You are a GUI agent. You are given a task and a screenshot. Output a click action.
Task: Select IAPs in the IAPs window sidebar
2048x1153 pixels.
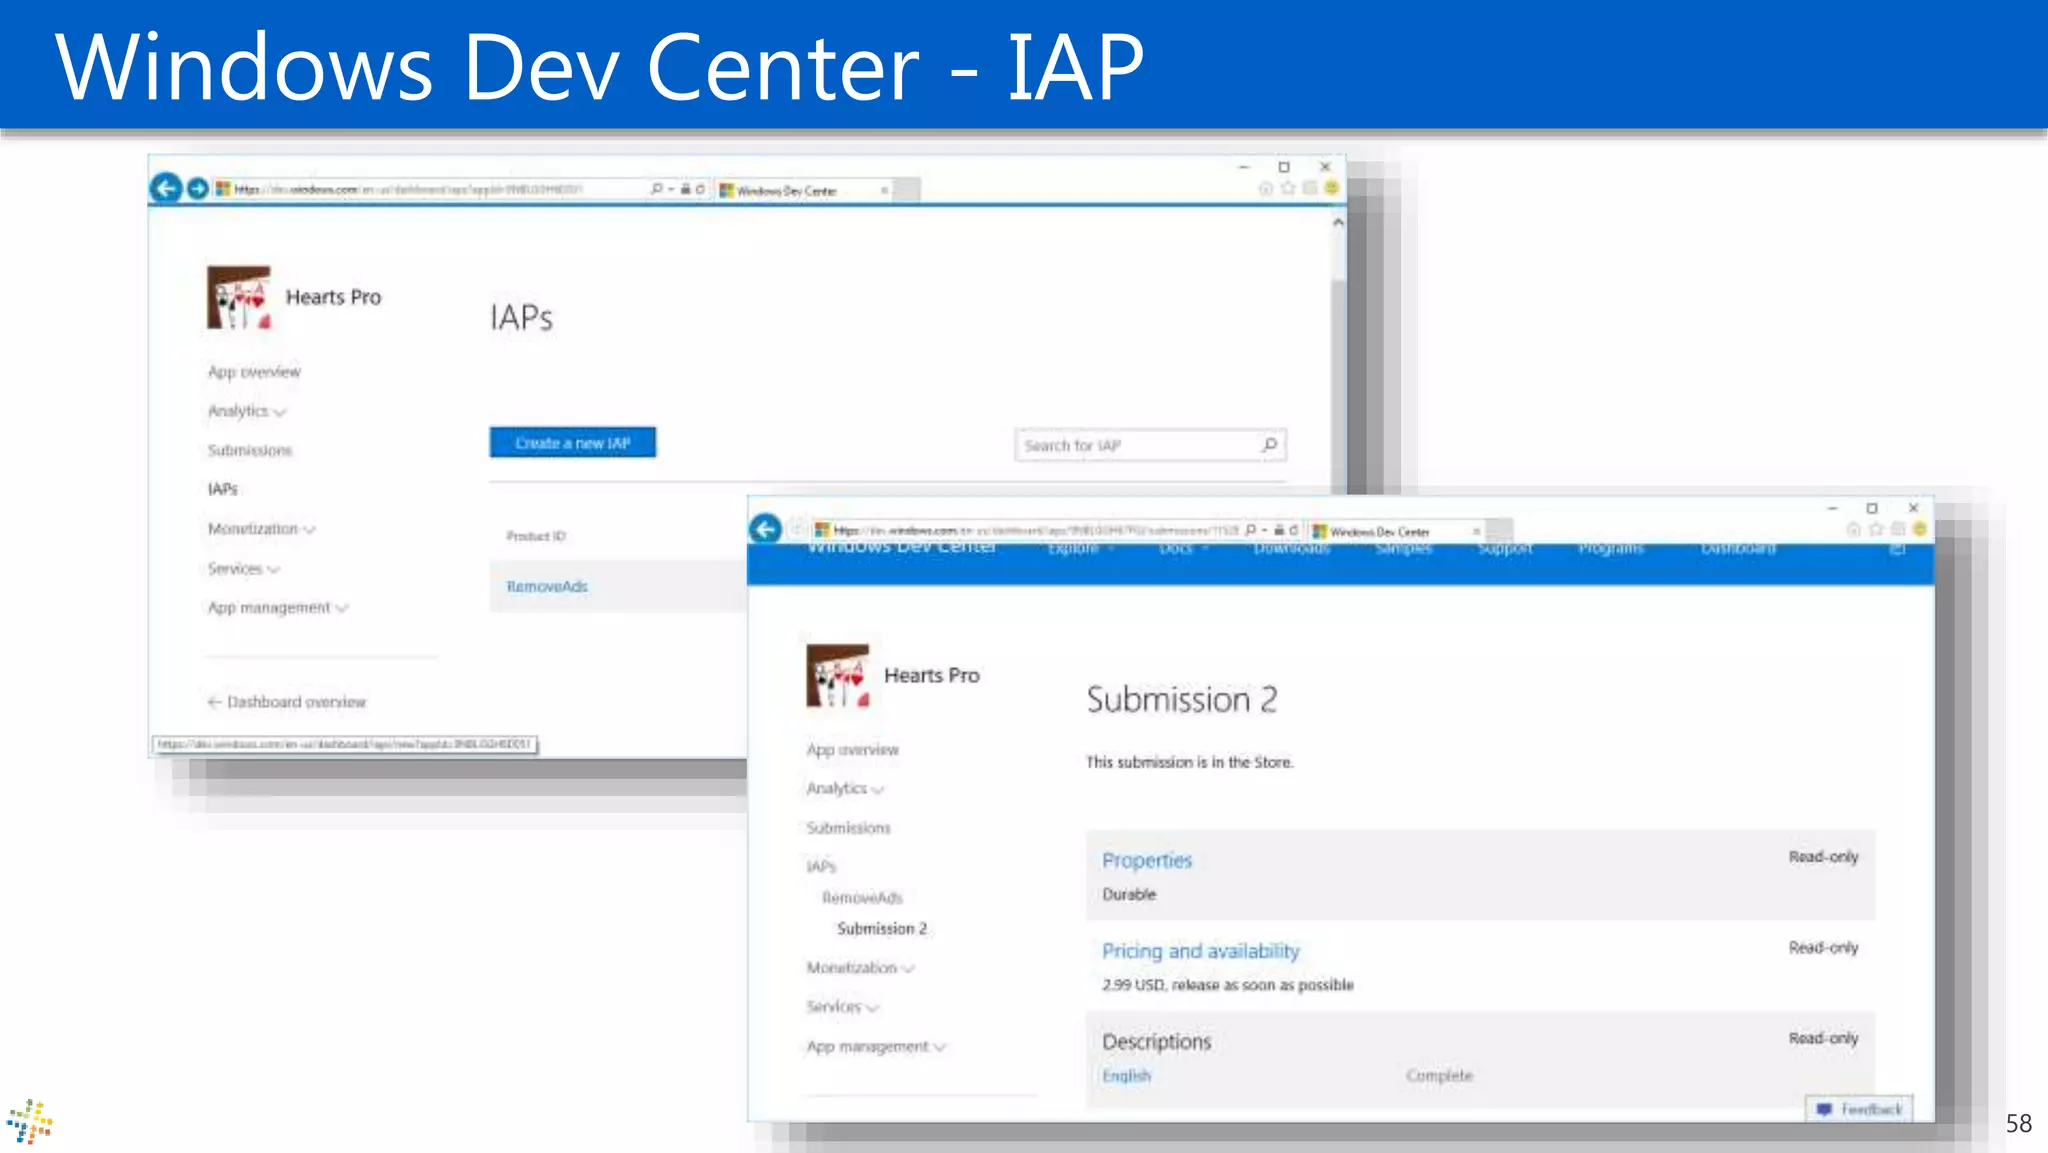pos(223,489)
